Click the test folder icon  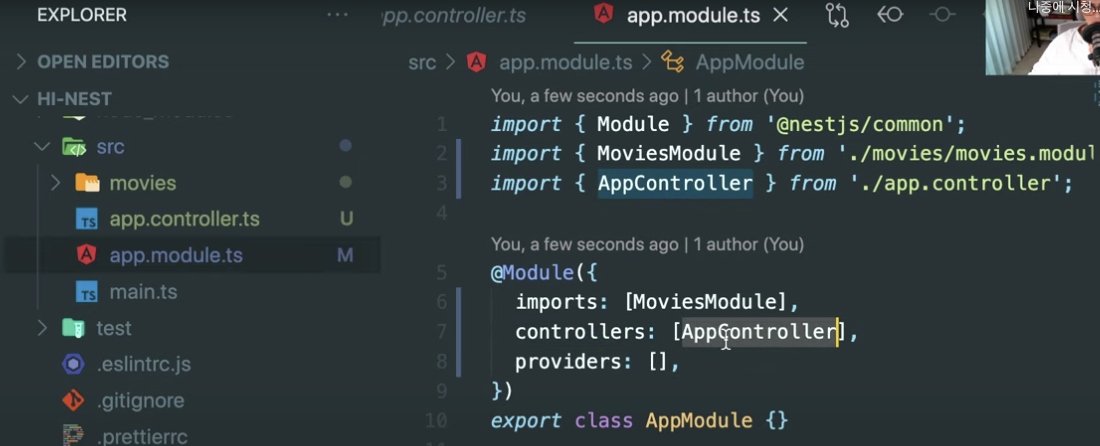(73, 328)
